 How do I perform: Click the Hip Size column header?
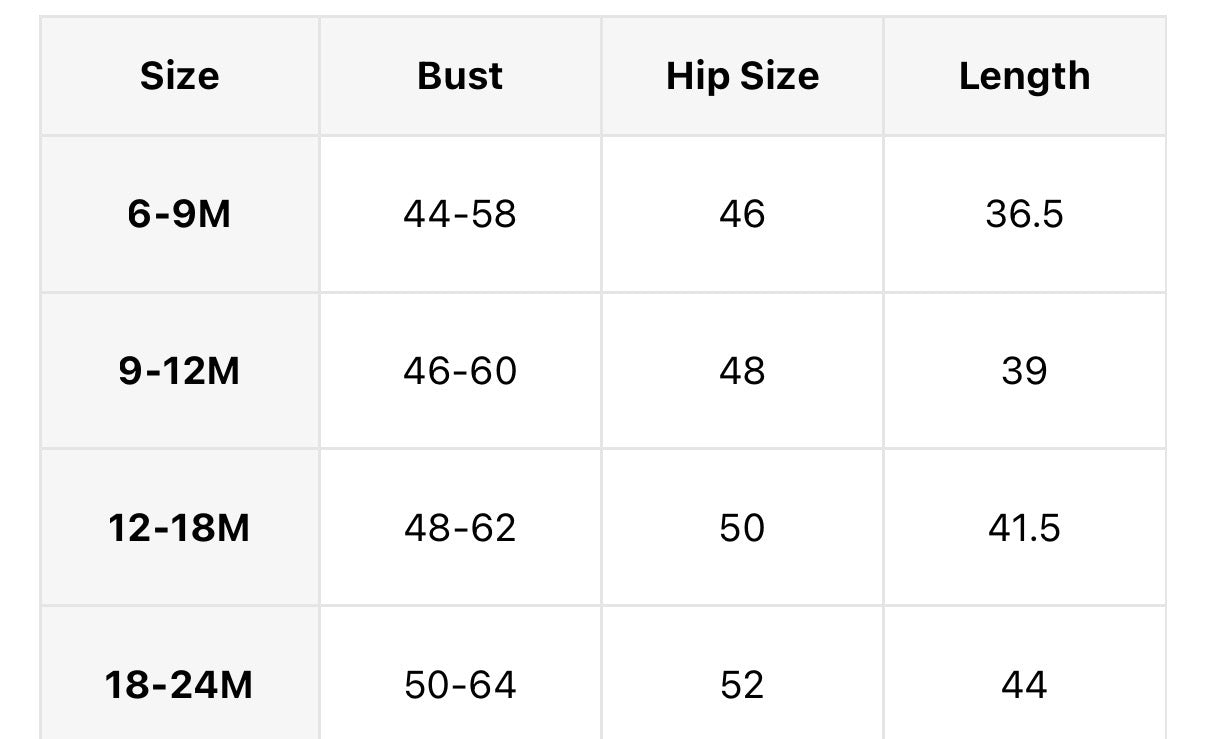[x=742, y=76]
